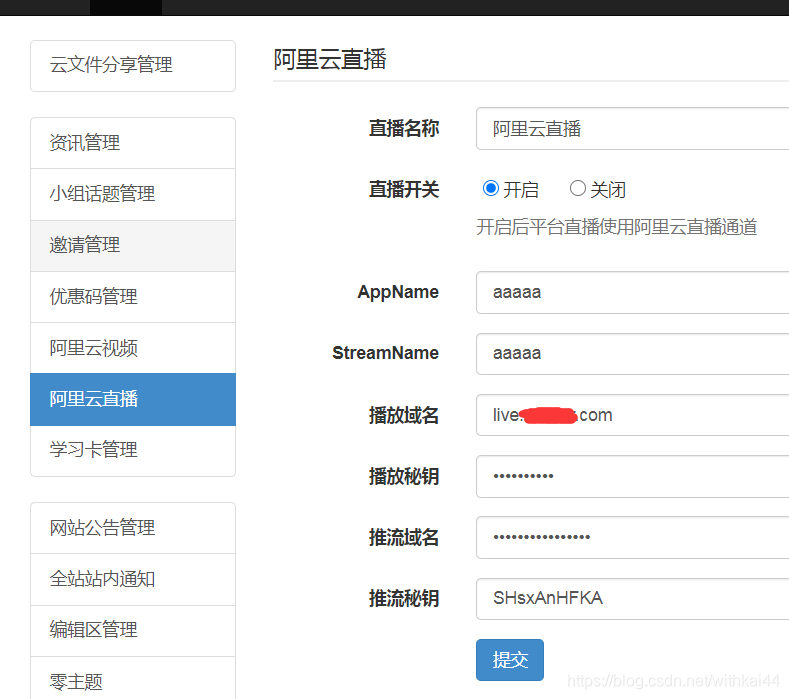
Task: Click help text 开启后平台直播使用阿里云直播通道
Action: (616, 227)
